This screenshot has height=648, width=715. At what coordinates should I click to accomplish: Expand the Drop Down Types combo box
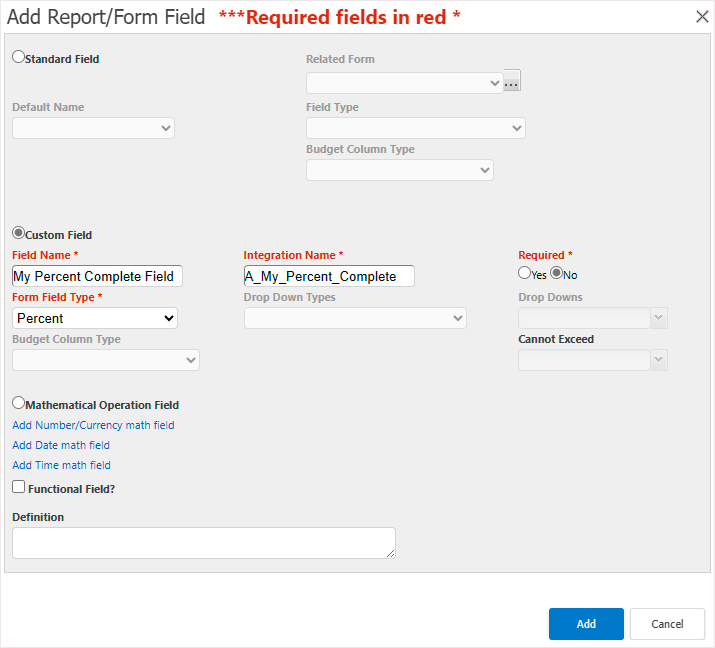click(x=355, y=318)
